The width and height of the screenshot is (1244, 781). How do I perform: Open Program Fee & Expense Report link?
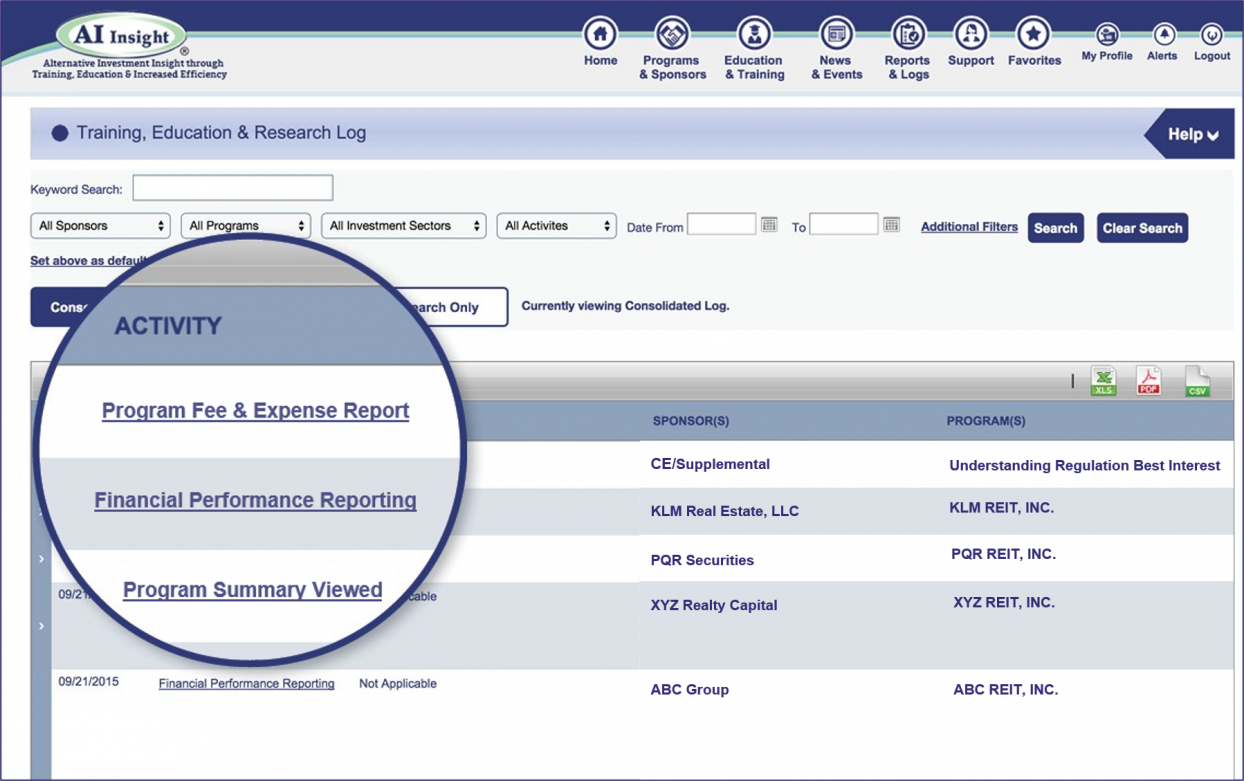(255, 410)
